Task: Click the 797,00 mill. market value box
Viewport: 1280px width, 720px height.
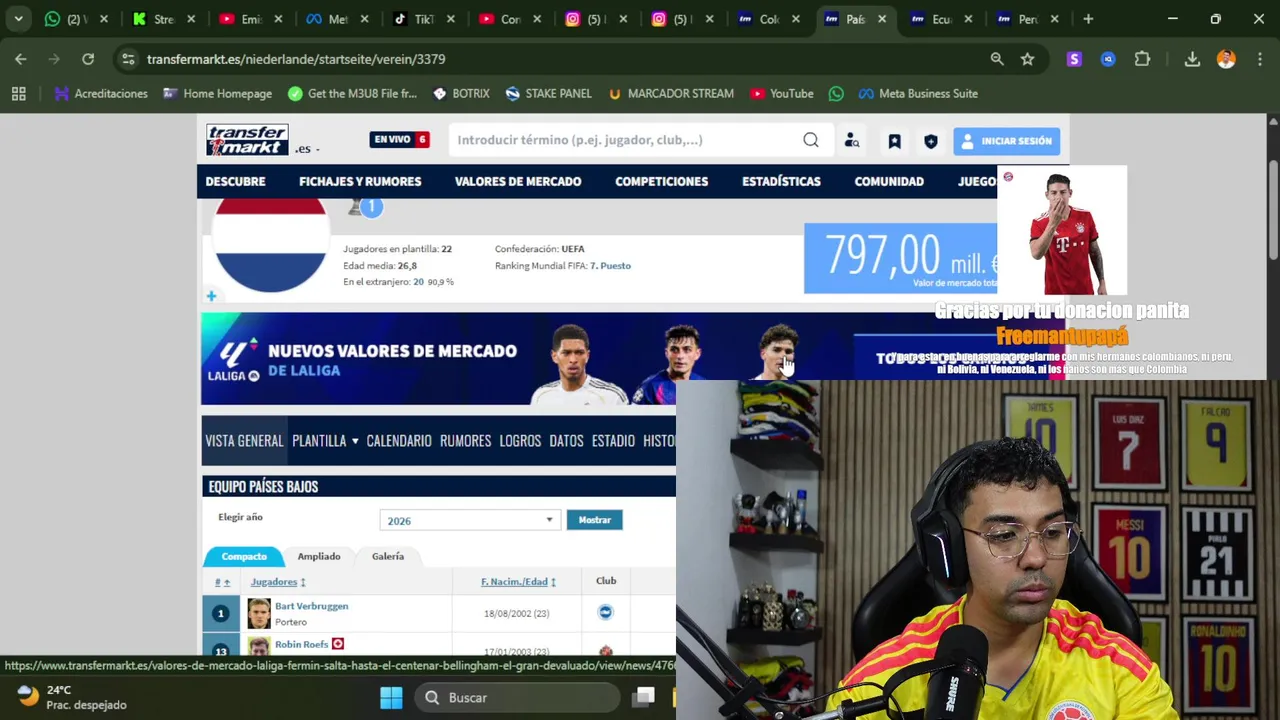Action: [900, 259]
